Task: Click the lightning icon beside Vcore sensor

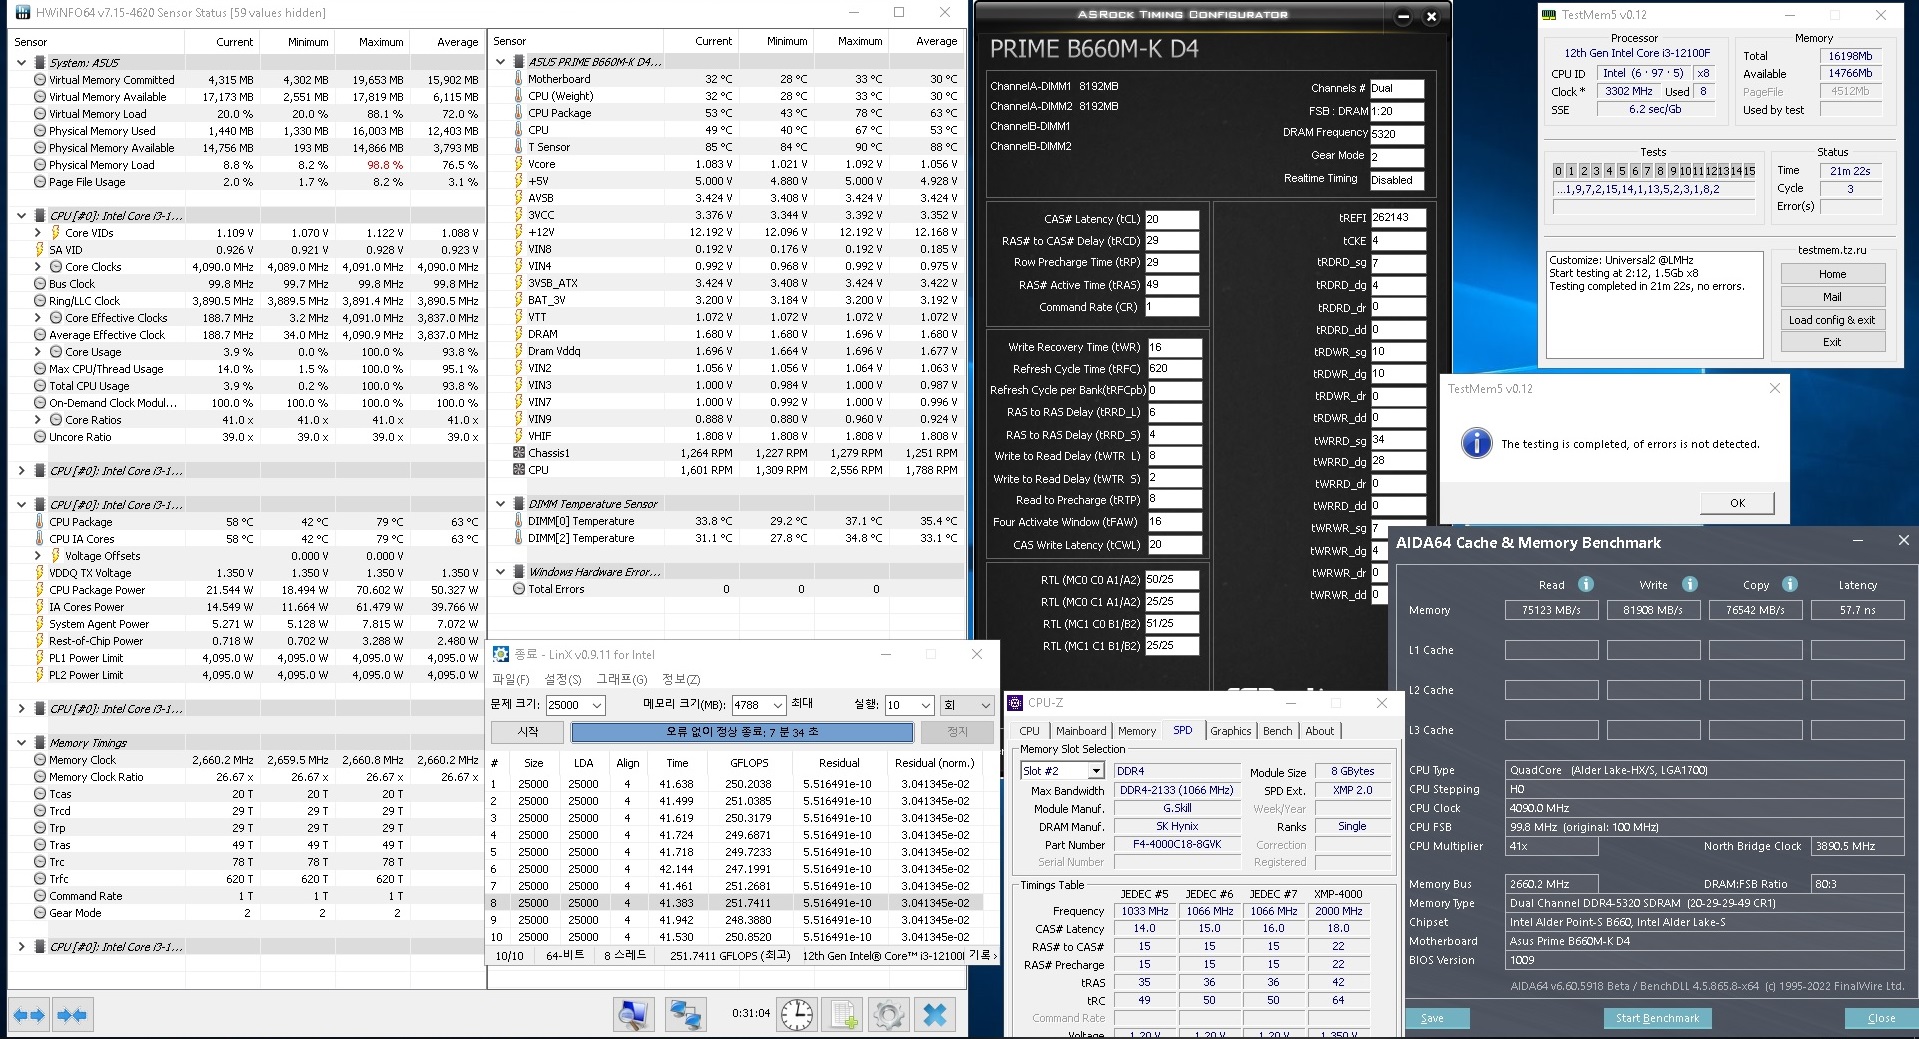Action: pyautogui.click(x=519, y=164)
